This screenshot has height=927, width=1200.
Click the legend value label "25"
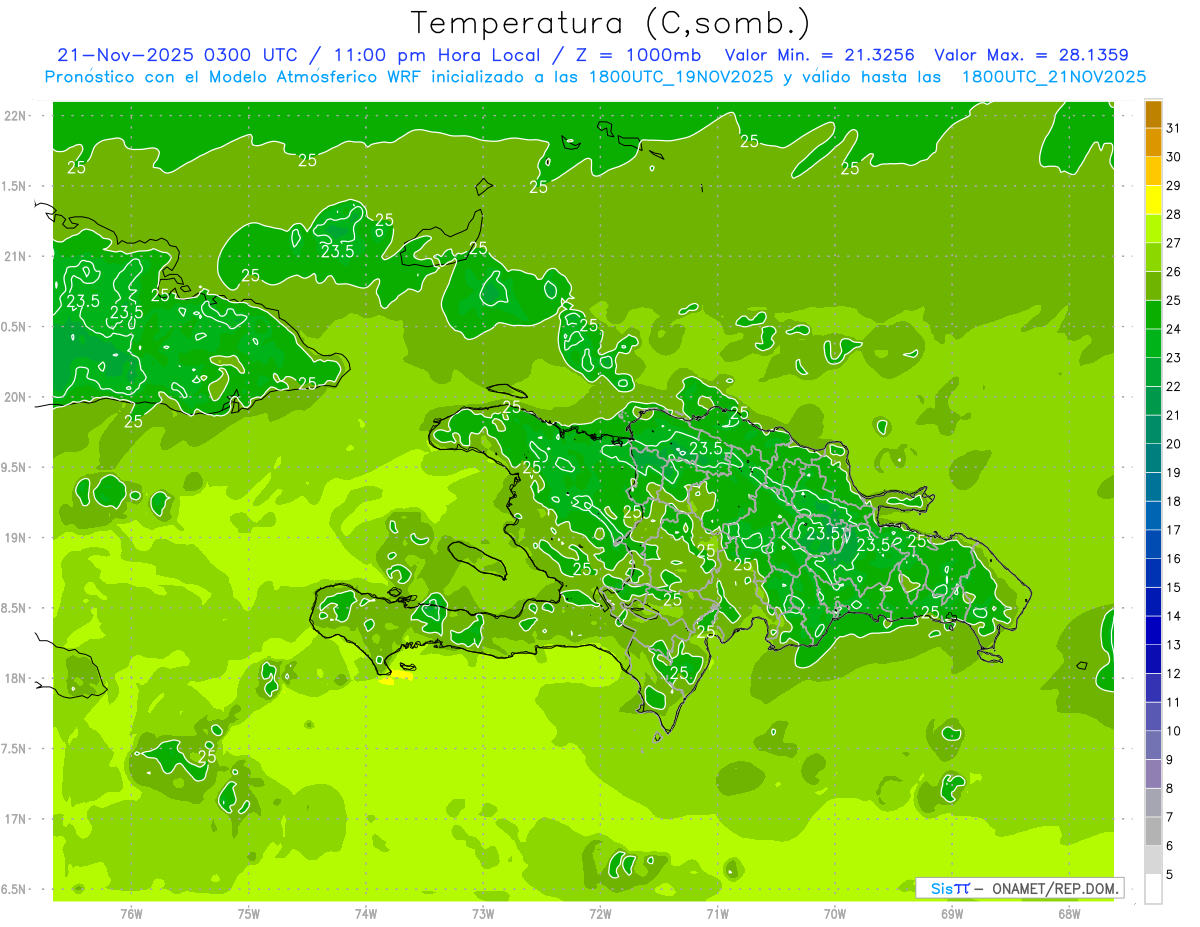pyautogui.click(x=1173, y=300)
